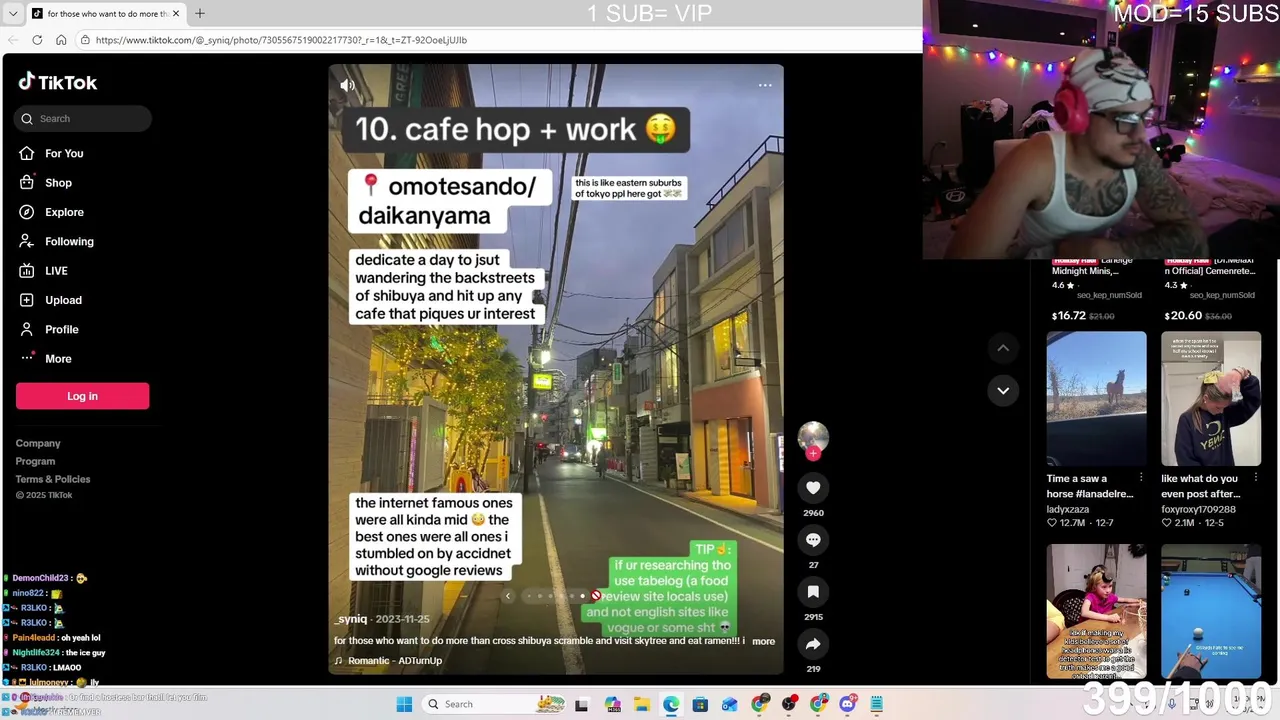The height and width of the screenshot is (720, 1280).
Task: Open the three-dot options menu on the post
Action: 765,85
